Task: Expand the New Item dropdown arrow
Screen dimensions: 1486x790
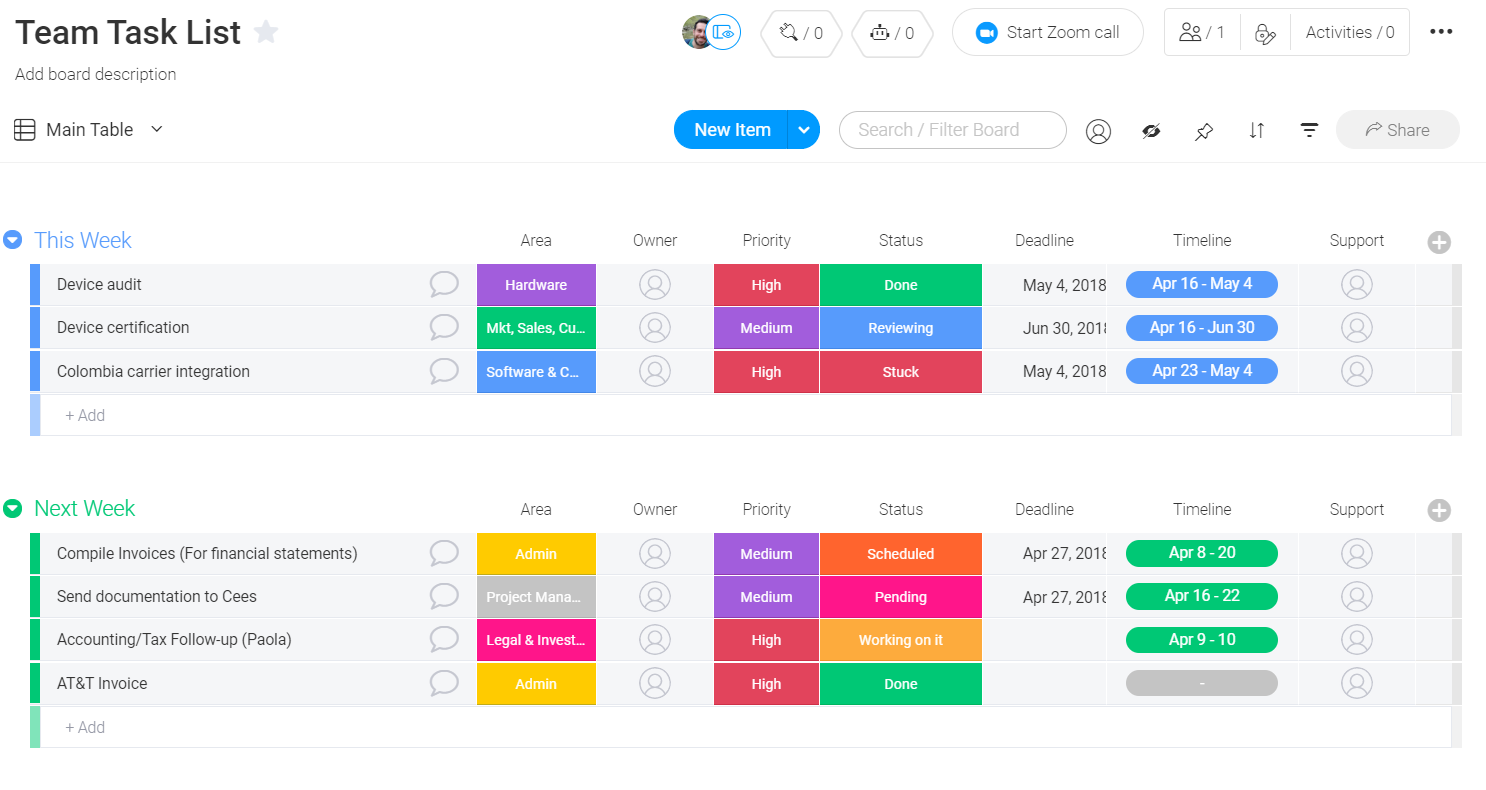Action: (x=804, y=130)
